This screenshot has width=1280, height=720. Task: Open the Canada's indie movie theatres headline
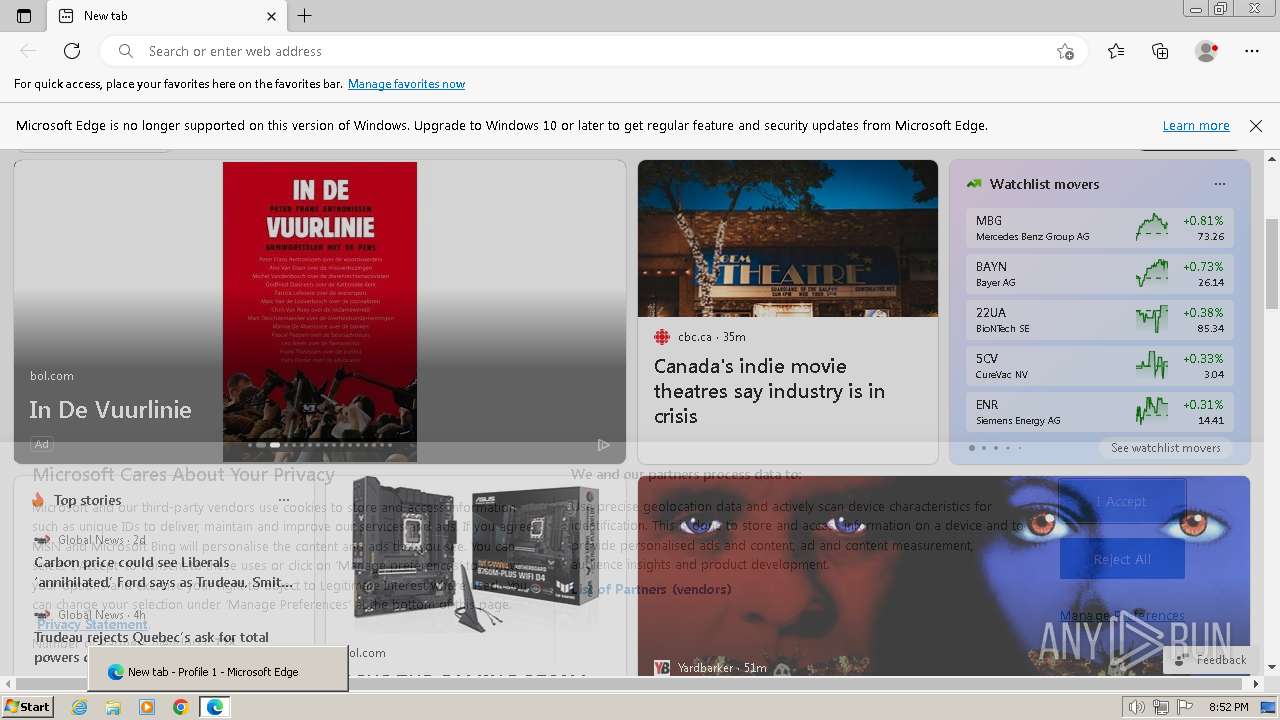coord(769,391)
